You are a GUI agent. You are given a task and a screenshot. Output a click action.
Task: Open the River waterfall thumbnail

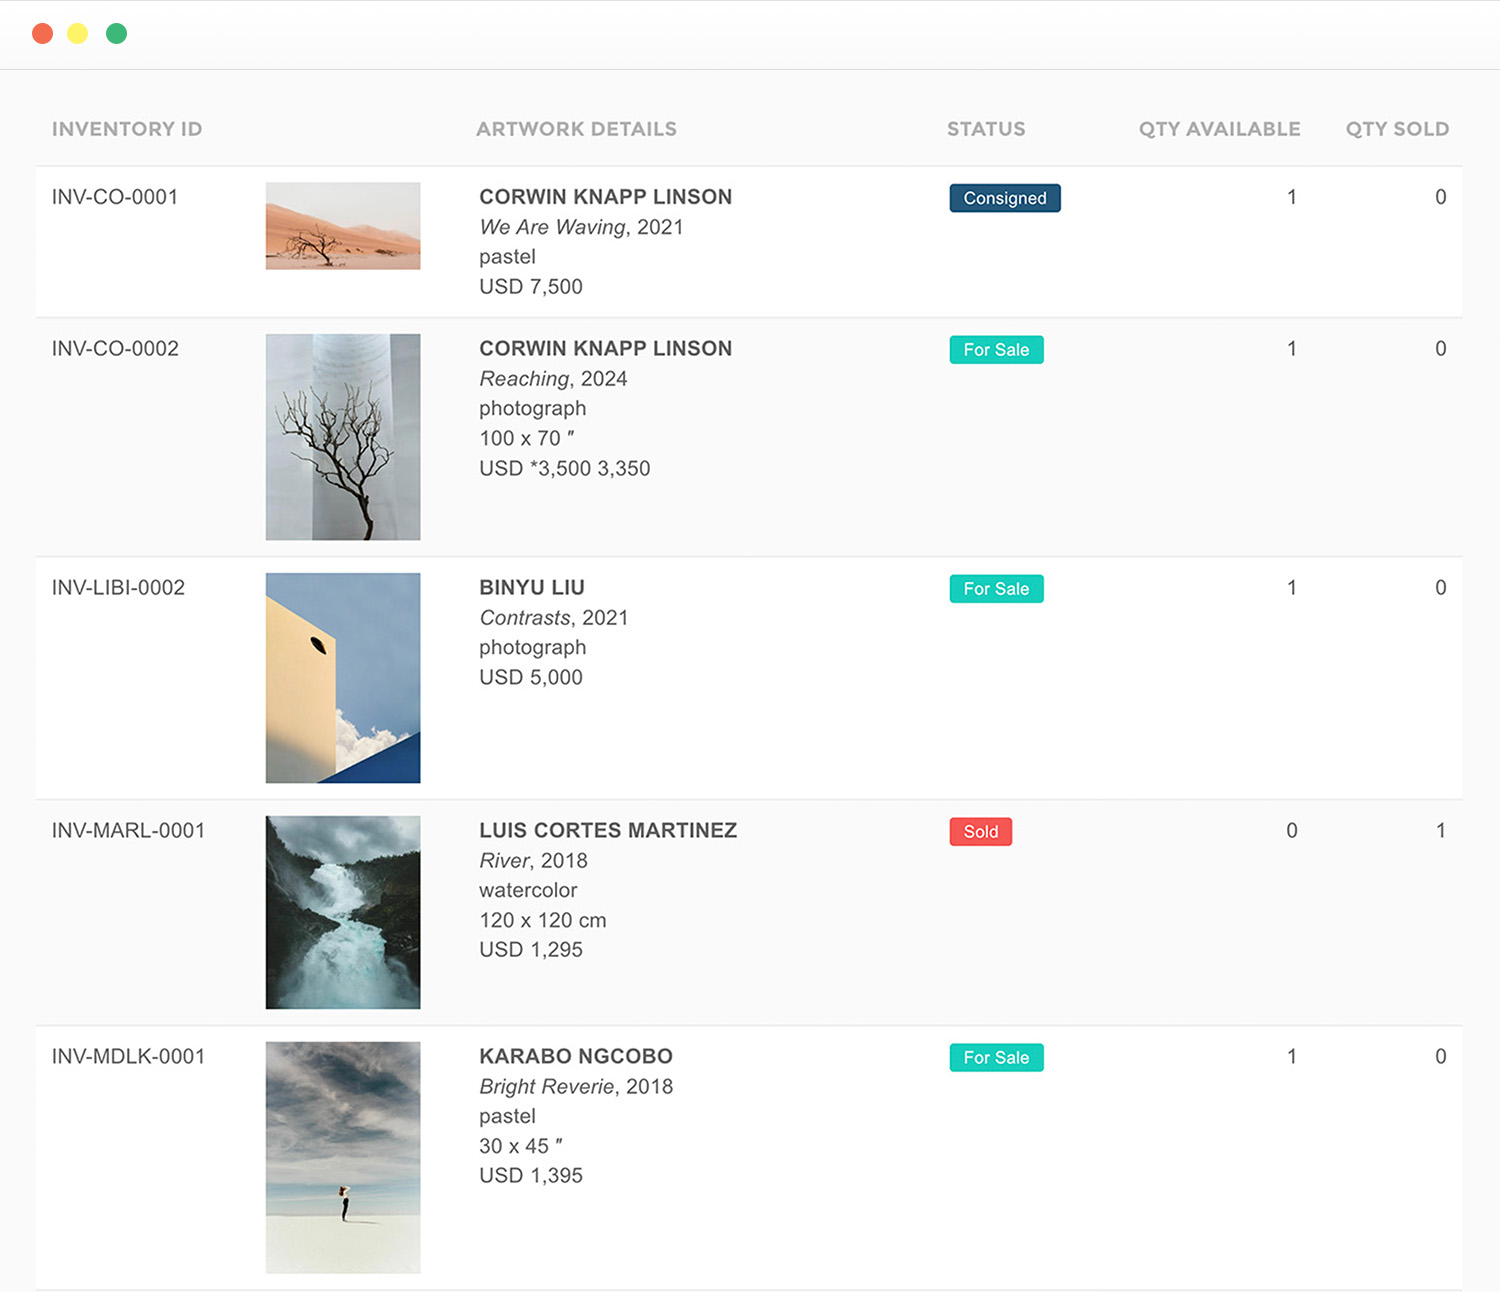(343, 912)
